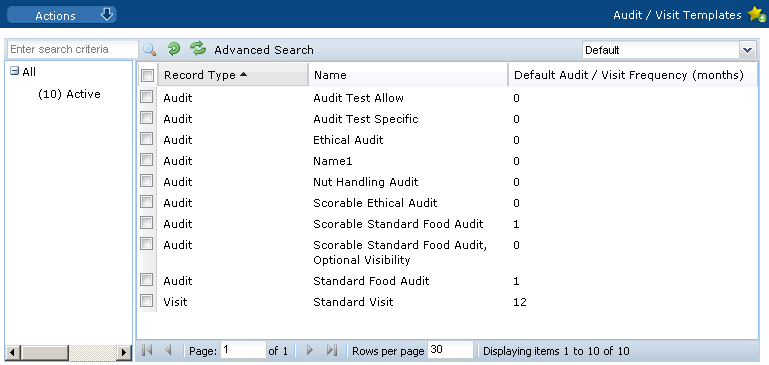
Task: Select the Audit Test Specific name
Action: tap(366, 119)
